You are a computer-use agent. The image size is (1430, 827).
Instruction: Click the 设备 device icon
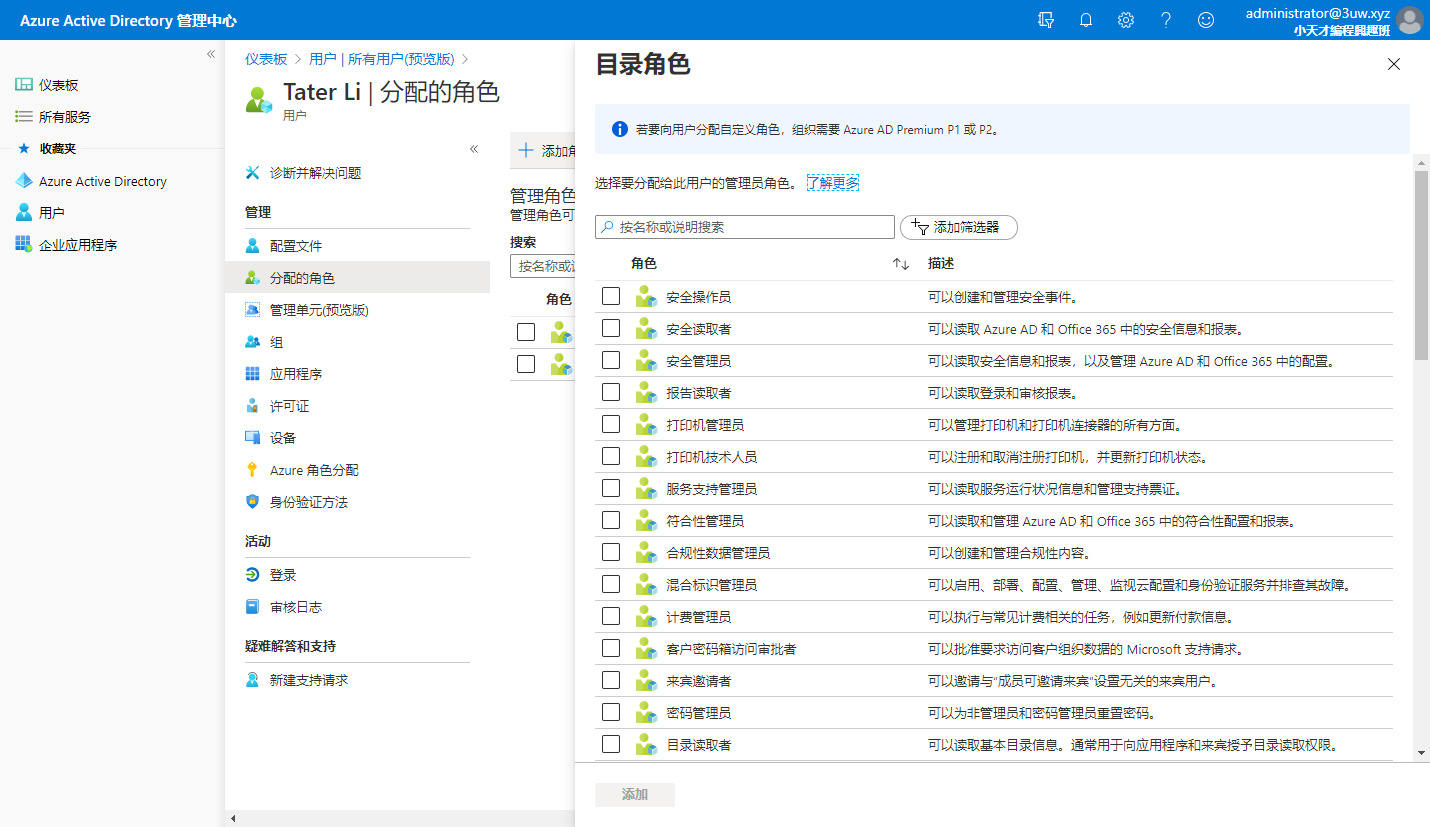[x=252, y=438]
